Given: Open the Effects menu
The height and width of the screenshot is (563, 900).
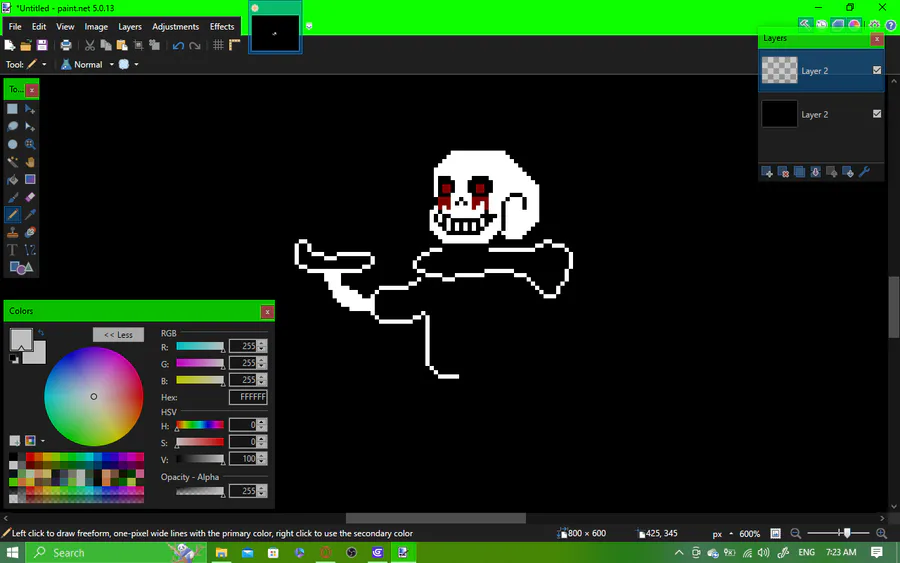Looking at the screenshot, I should click(222, 26).
